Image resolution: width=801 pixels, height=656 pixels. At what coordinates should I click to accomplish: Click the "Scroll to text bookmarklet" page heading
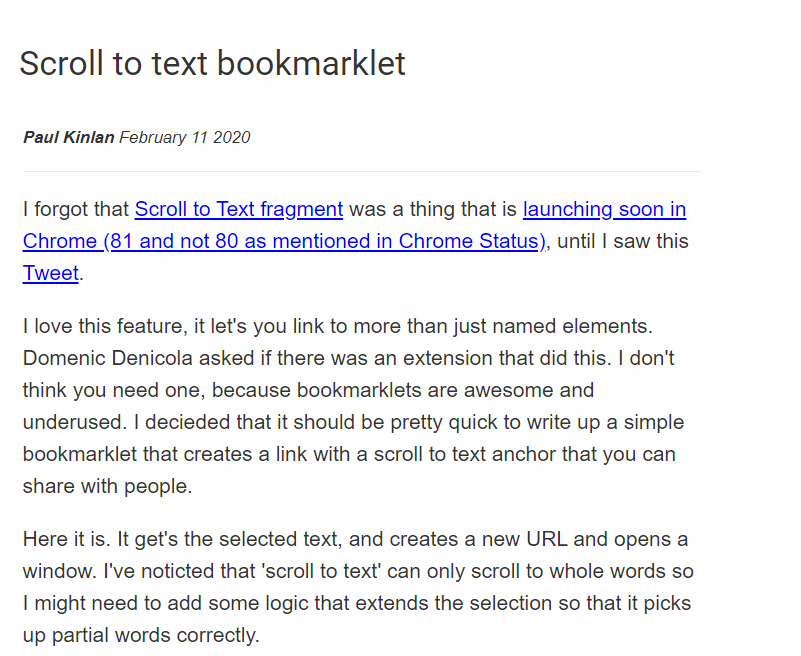(212, 64)
